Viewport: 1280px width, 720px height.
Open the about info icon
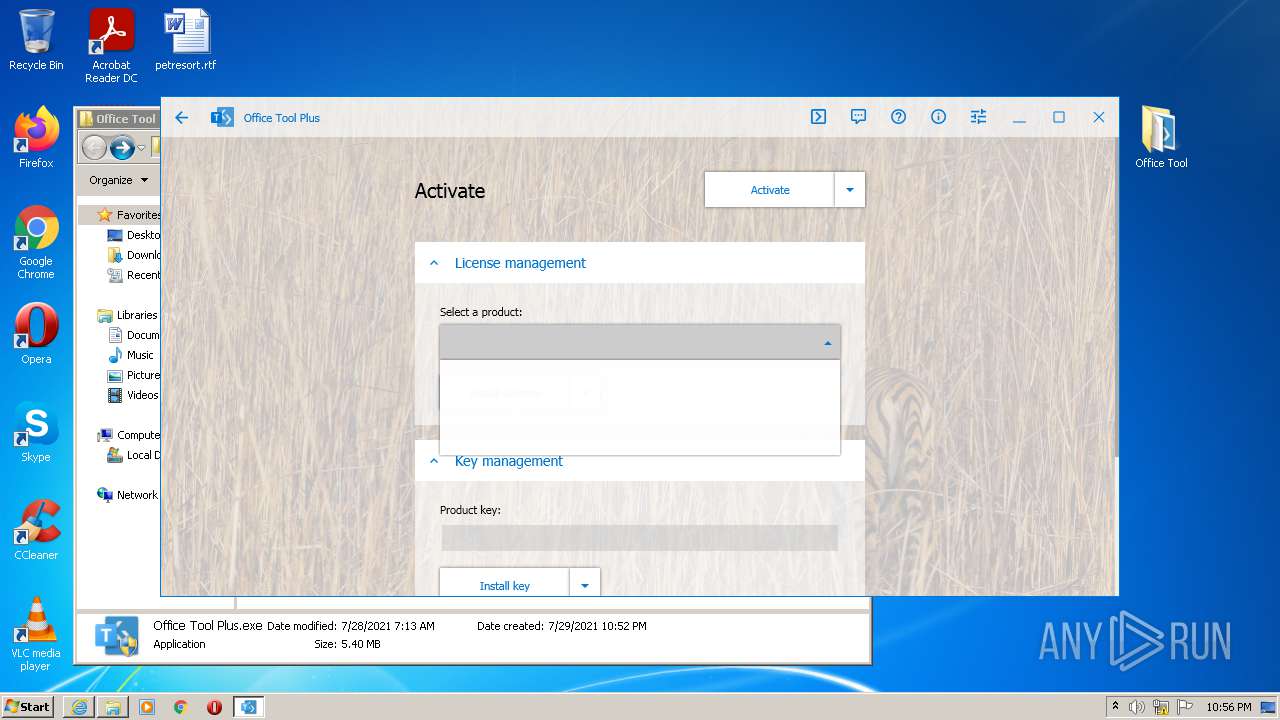coord(938,117)
